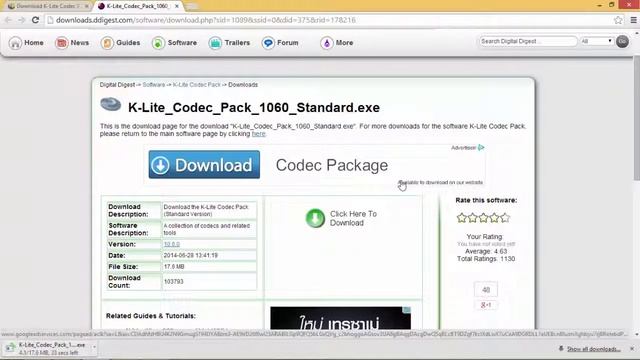
Task: Open the Guides navigation item
Action: pyautogui.click(x=120, y=42)
